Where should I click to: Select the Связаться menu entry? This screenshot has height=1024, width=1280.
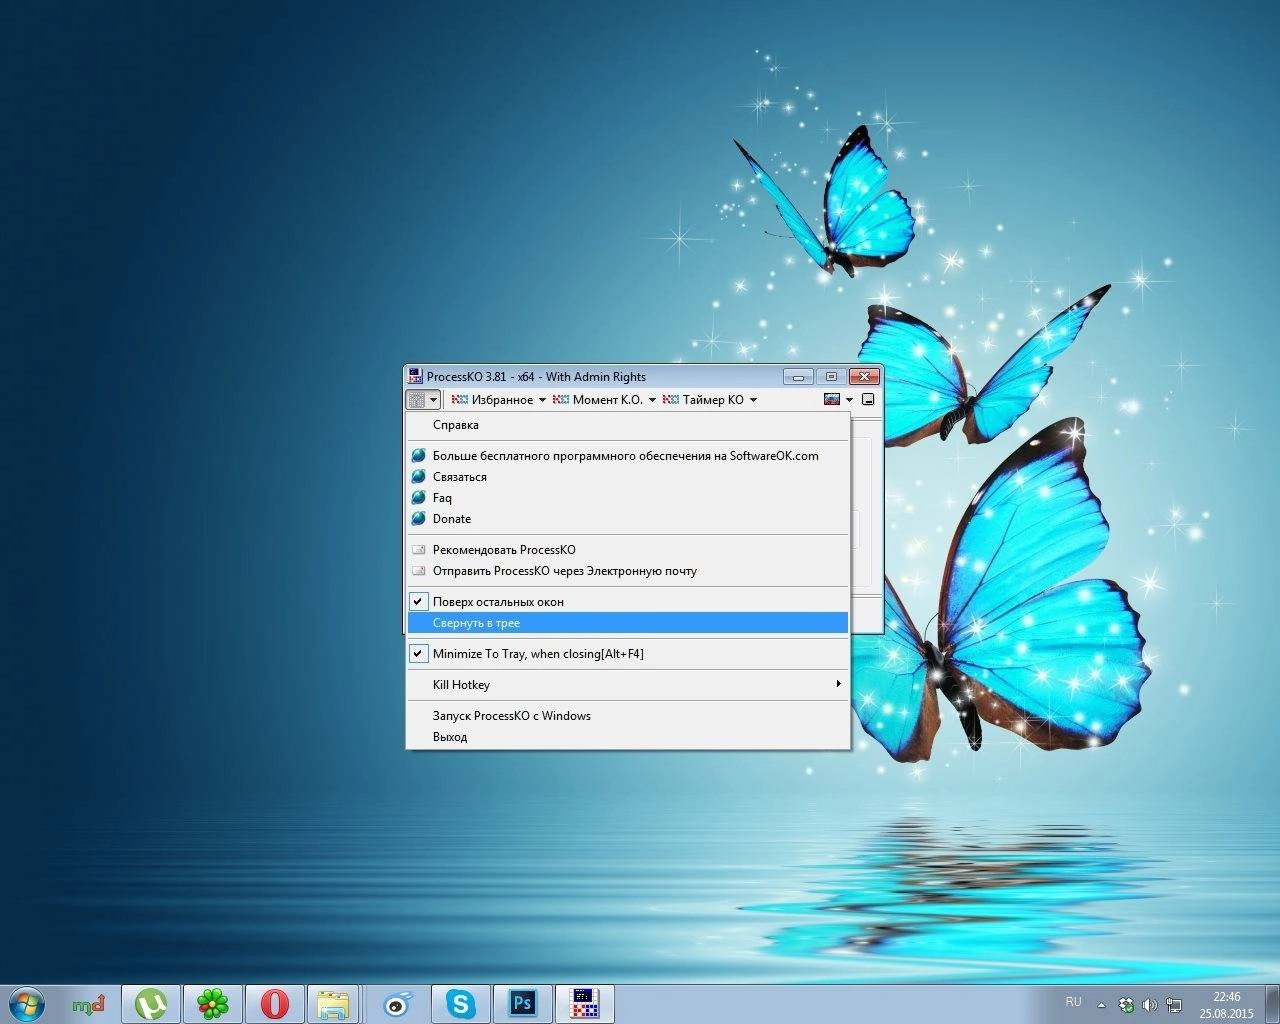pos(627,477)
